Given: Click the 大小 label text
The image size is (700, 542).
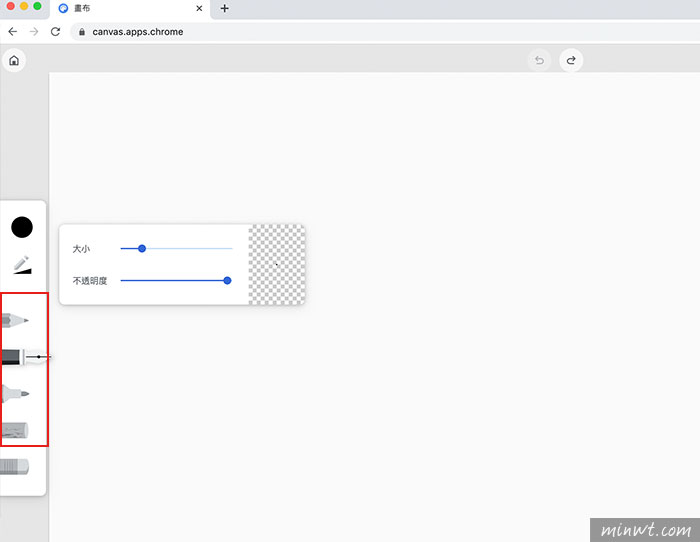Looking at the screenshot, I should pyautogui.click(x=81, y=249).
